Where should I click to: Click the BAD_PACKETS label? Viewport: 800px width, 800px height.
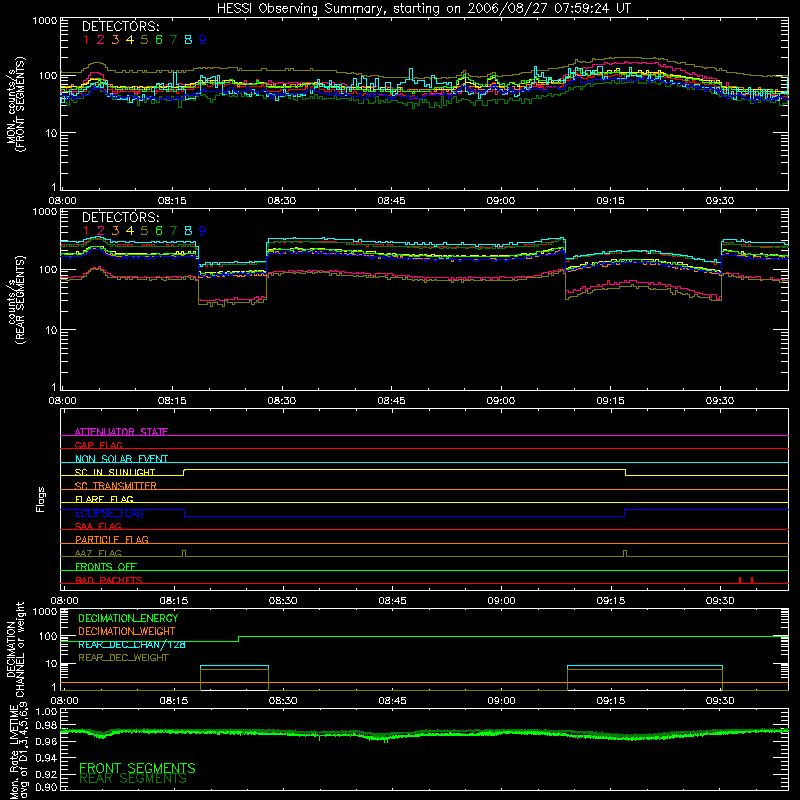pos(109,580)
